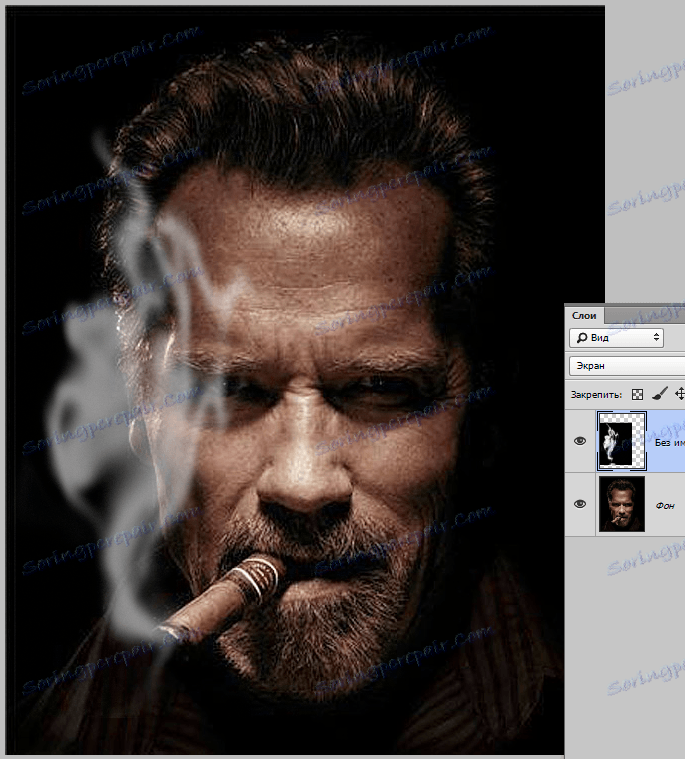685x759 pixels.
Task: Open the Экран blend mode dropdown
Action: [627, 366]
